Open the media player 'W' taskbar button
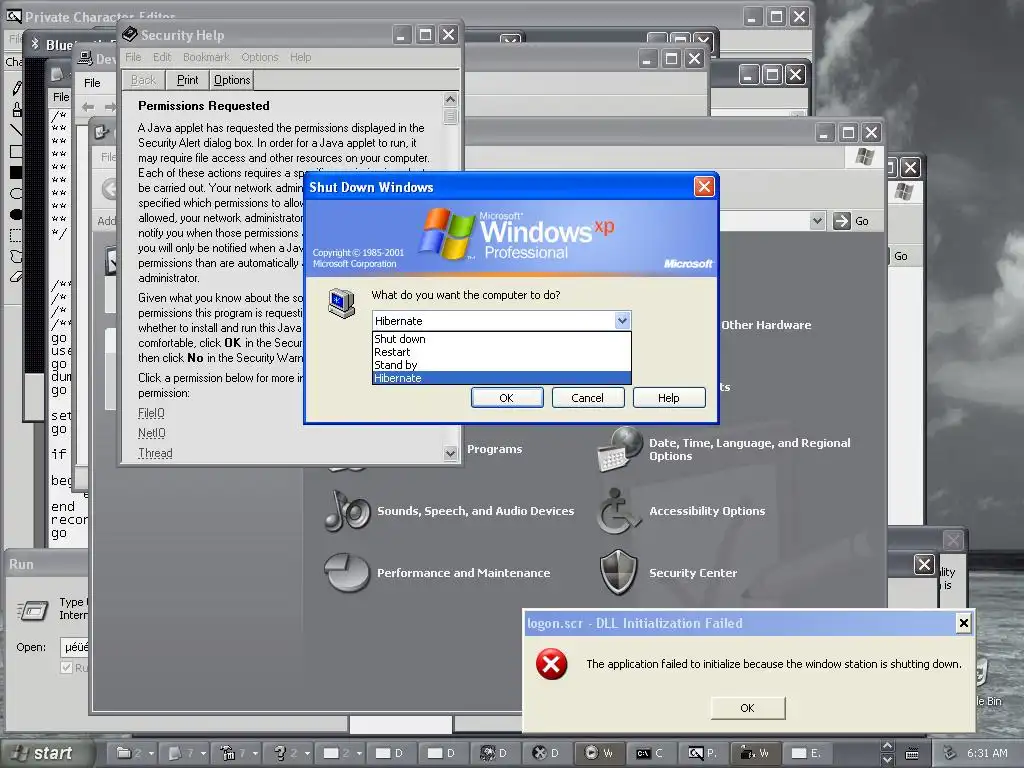 tap(600, 753)
